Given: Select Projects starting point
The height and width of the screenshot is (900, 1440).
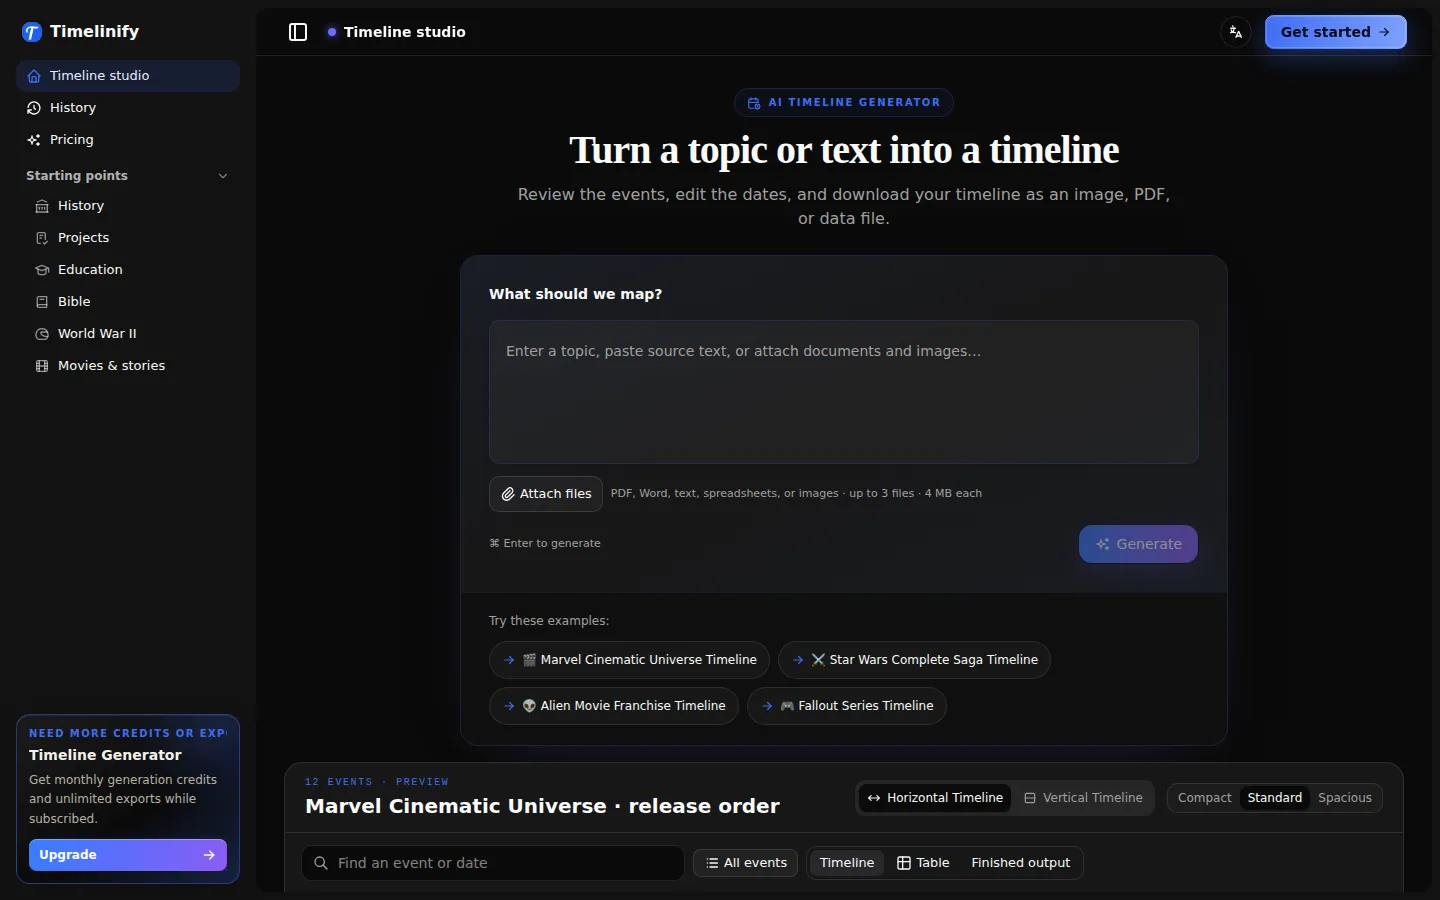Looking at the screenshot, I should click(x=132, y=238).
